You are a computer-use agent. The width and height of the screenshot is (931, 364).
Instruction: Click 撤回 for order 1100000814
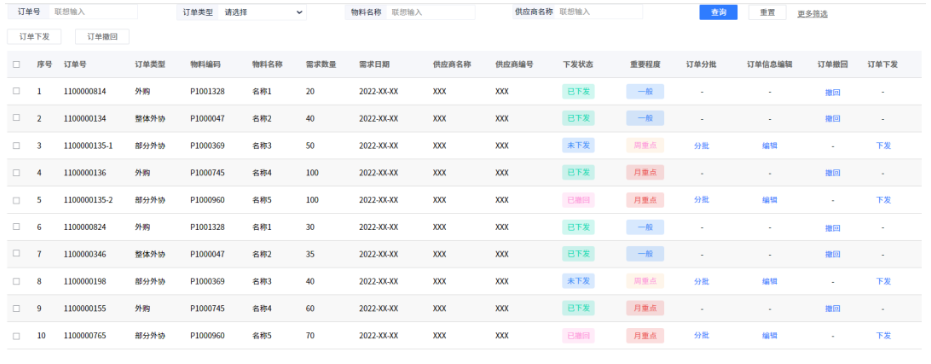point(832,92)
